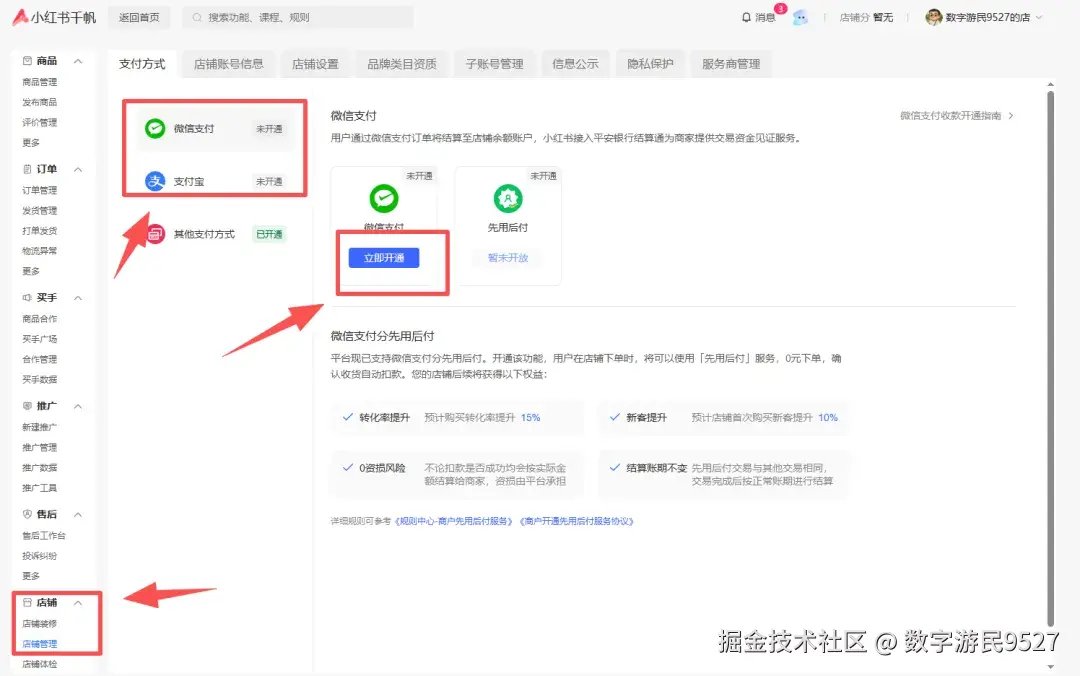Select the 微信支付 green icon in payment list
The height and width of the screenshot is (676, 1080).
tap(153, 128)
